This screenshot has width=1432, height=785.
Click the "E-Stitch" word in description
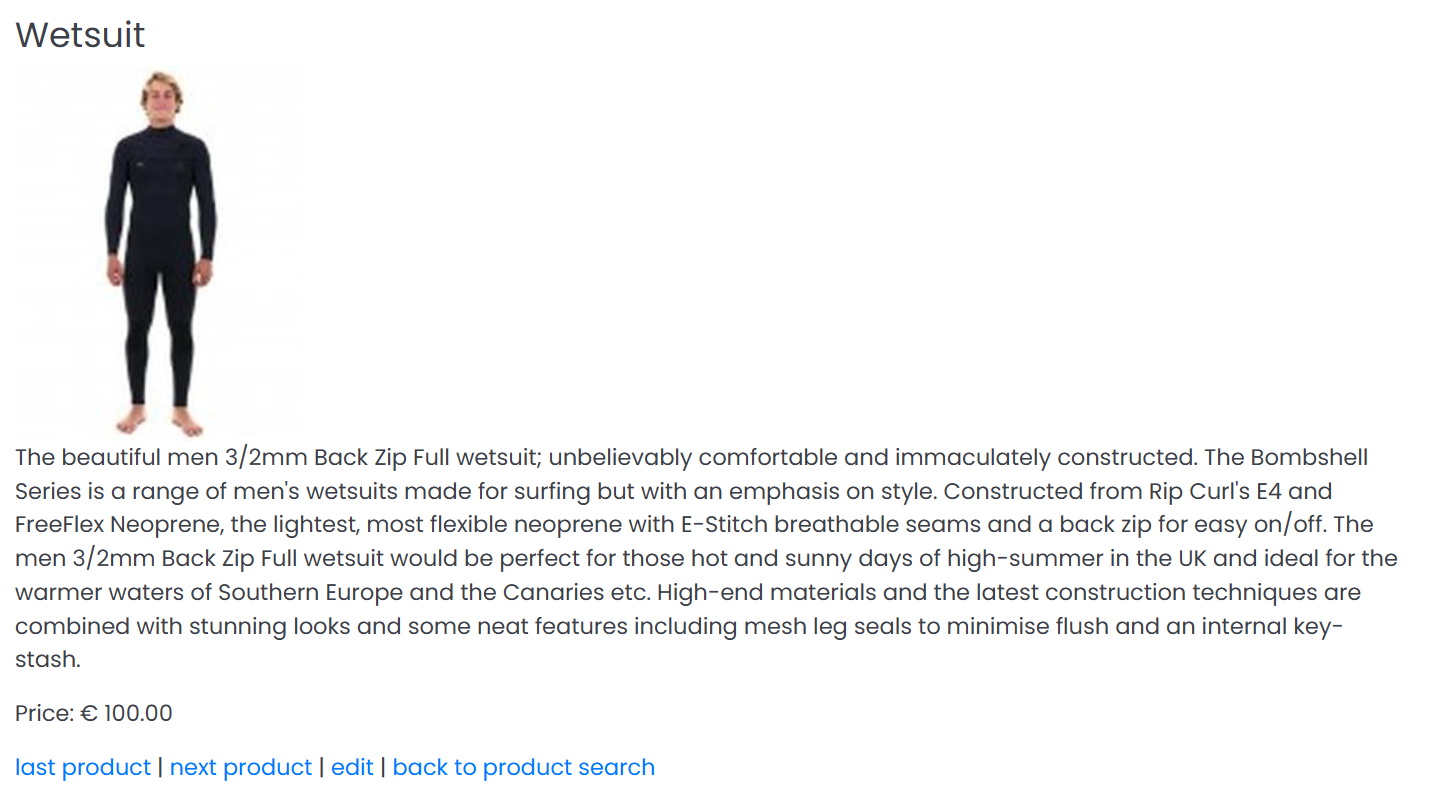[x=726, y=525]
